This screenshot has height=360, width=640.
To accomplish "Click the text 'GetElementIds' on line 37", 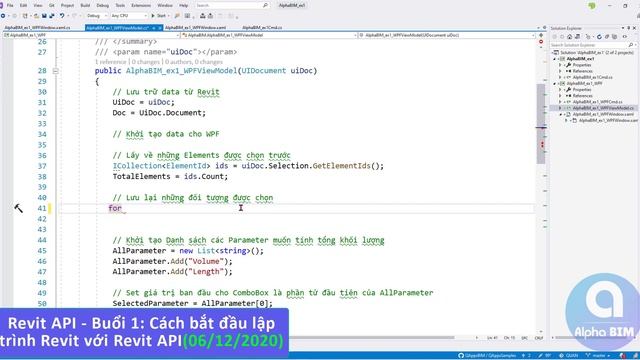I will [341, 166].
